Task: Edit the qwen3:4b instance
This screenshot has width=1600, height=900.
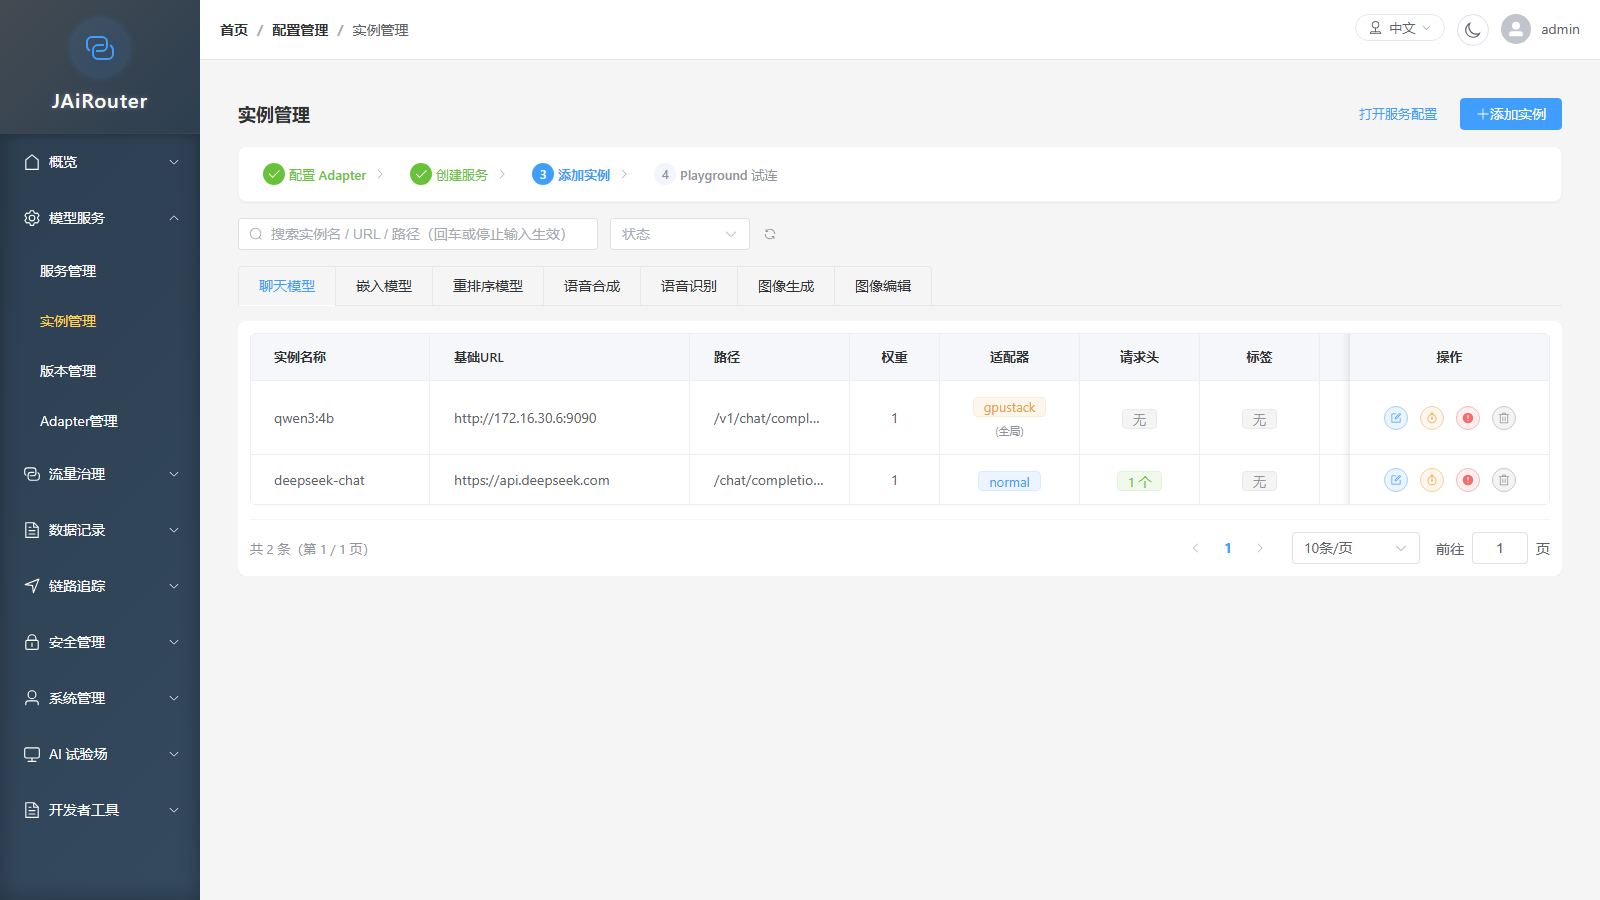Action: (x=1396, y=418)
